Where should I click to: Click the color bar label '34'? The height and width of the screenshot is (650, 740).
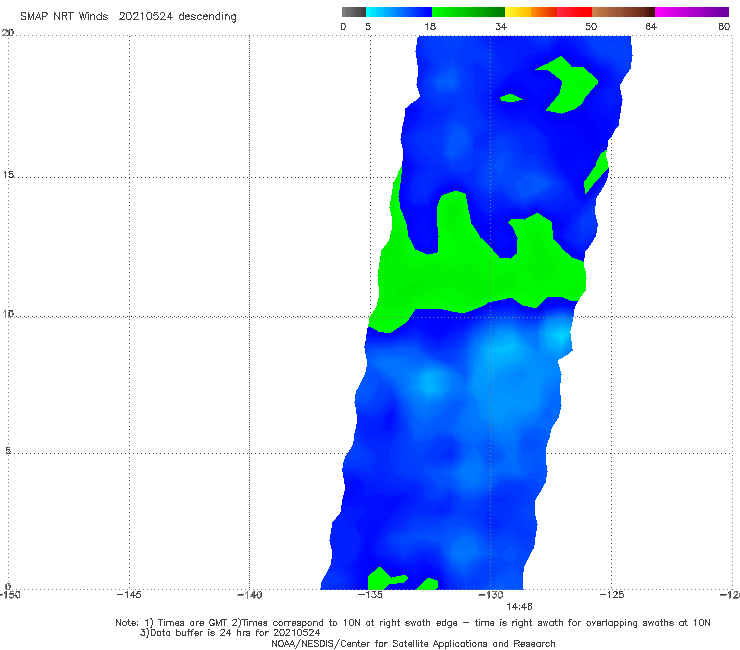coord(501,27)
